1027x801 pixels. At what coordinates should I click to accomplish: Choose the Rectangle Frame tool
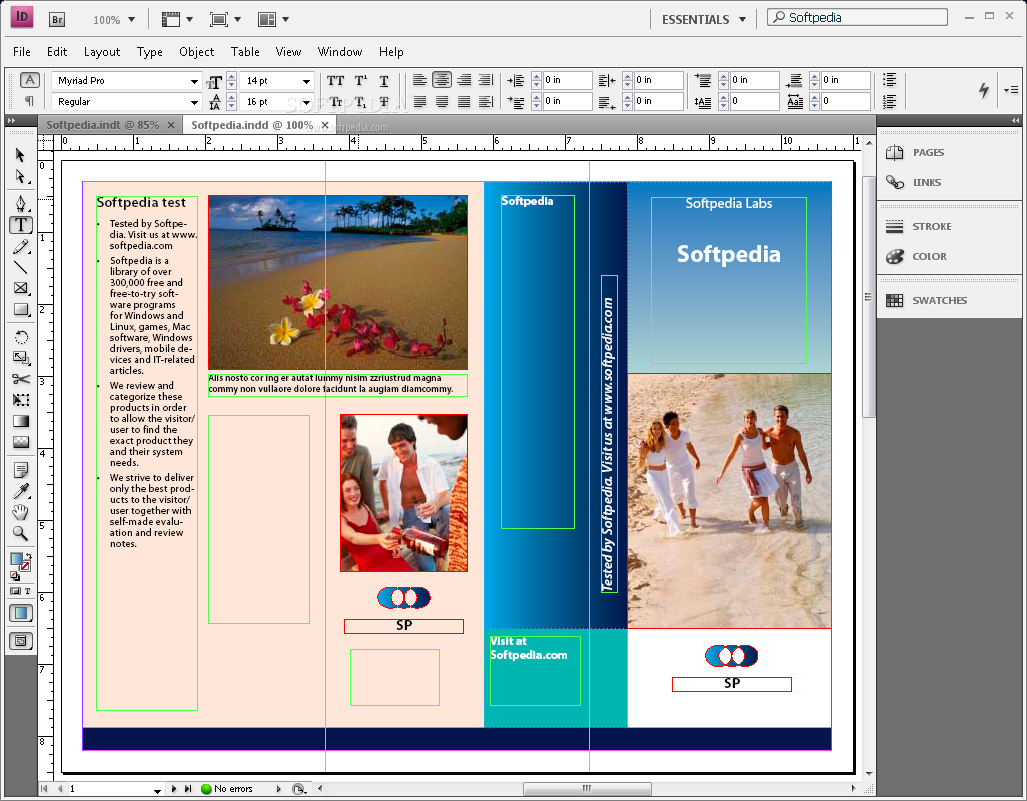point(21,289)
